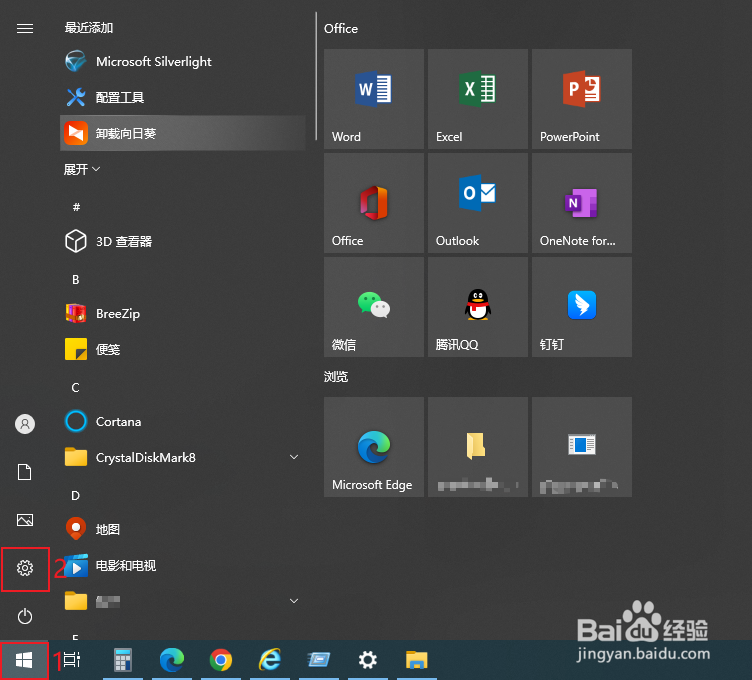Expand the Start menu hamburger button
This screenshot has width=752, height=680.
coord(25,29)
